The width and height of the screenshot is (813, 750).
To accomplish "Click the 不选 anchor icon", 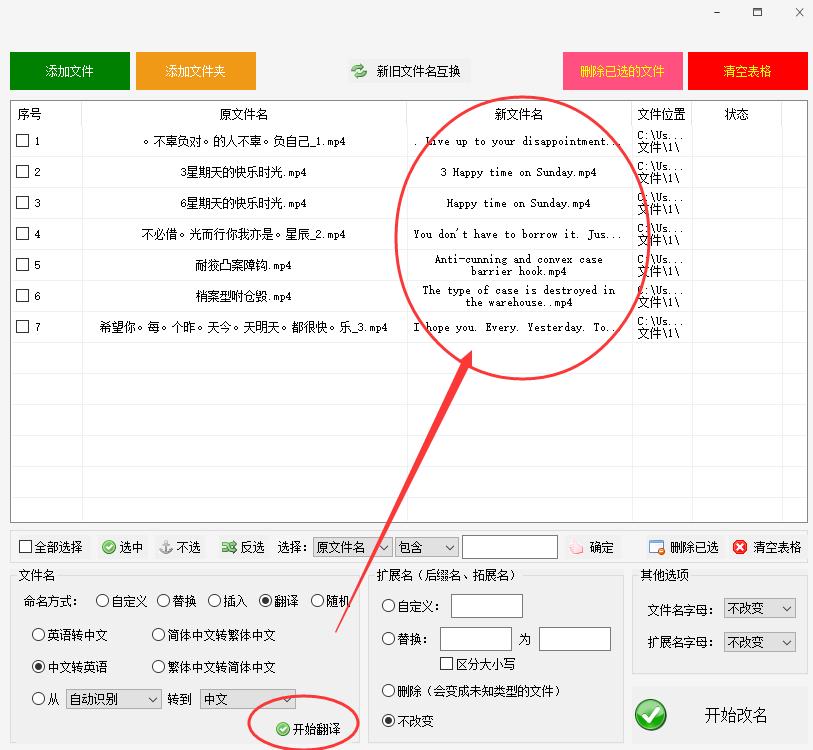I will [x=163, y=547].
